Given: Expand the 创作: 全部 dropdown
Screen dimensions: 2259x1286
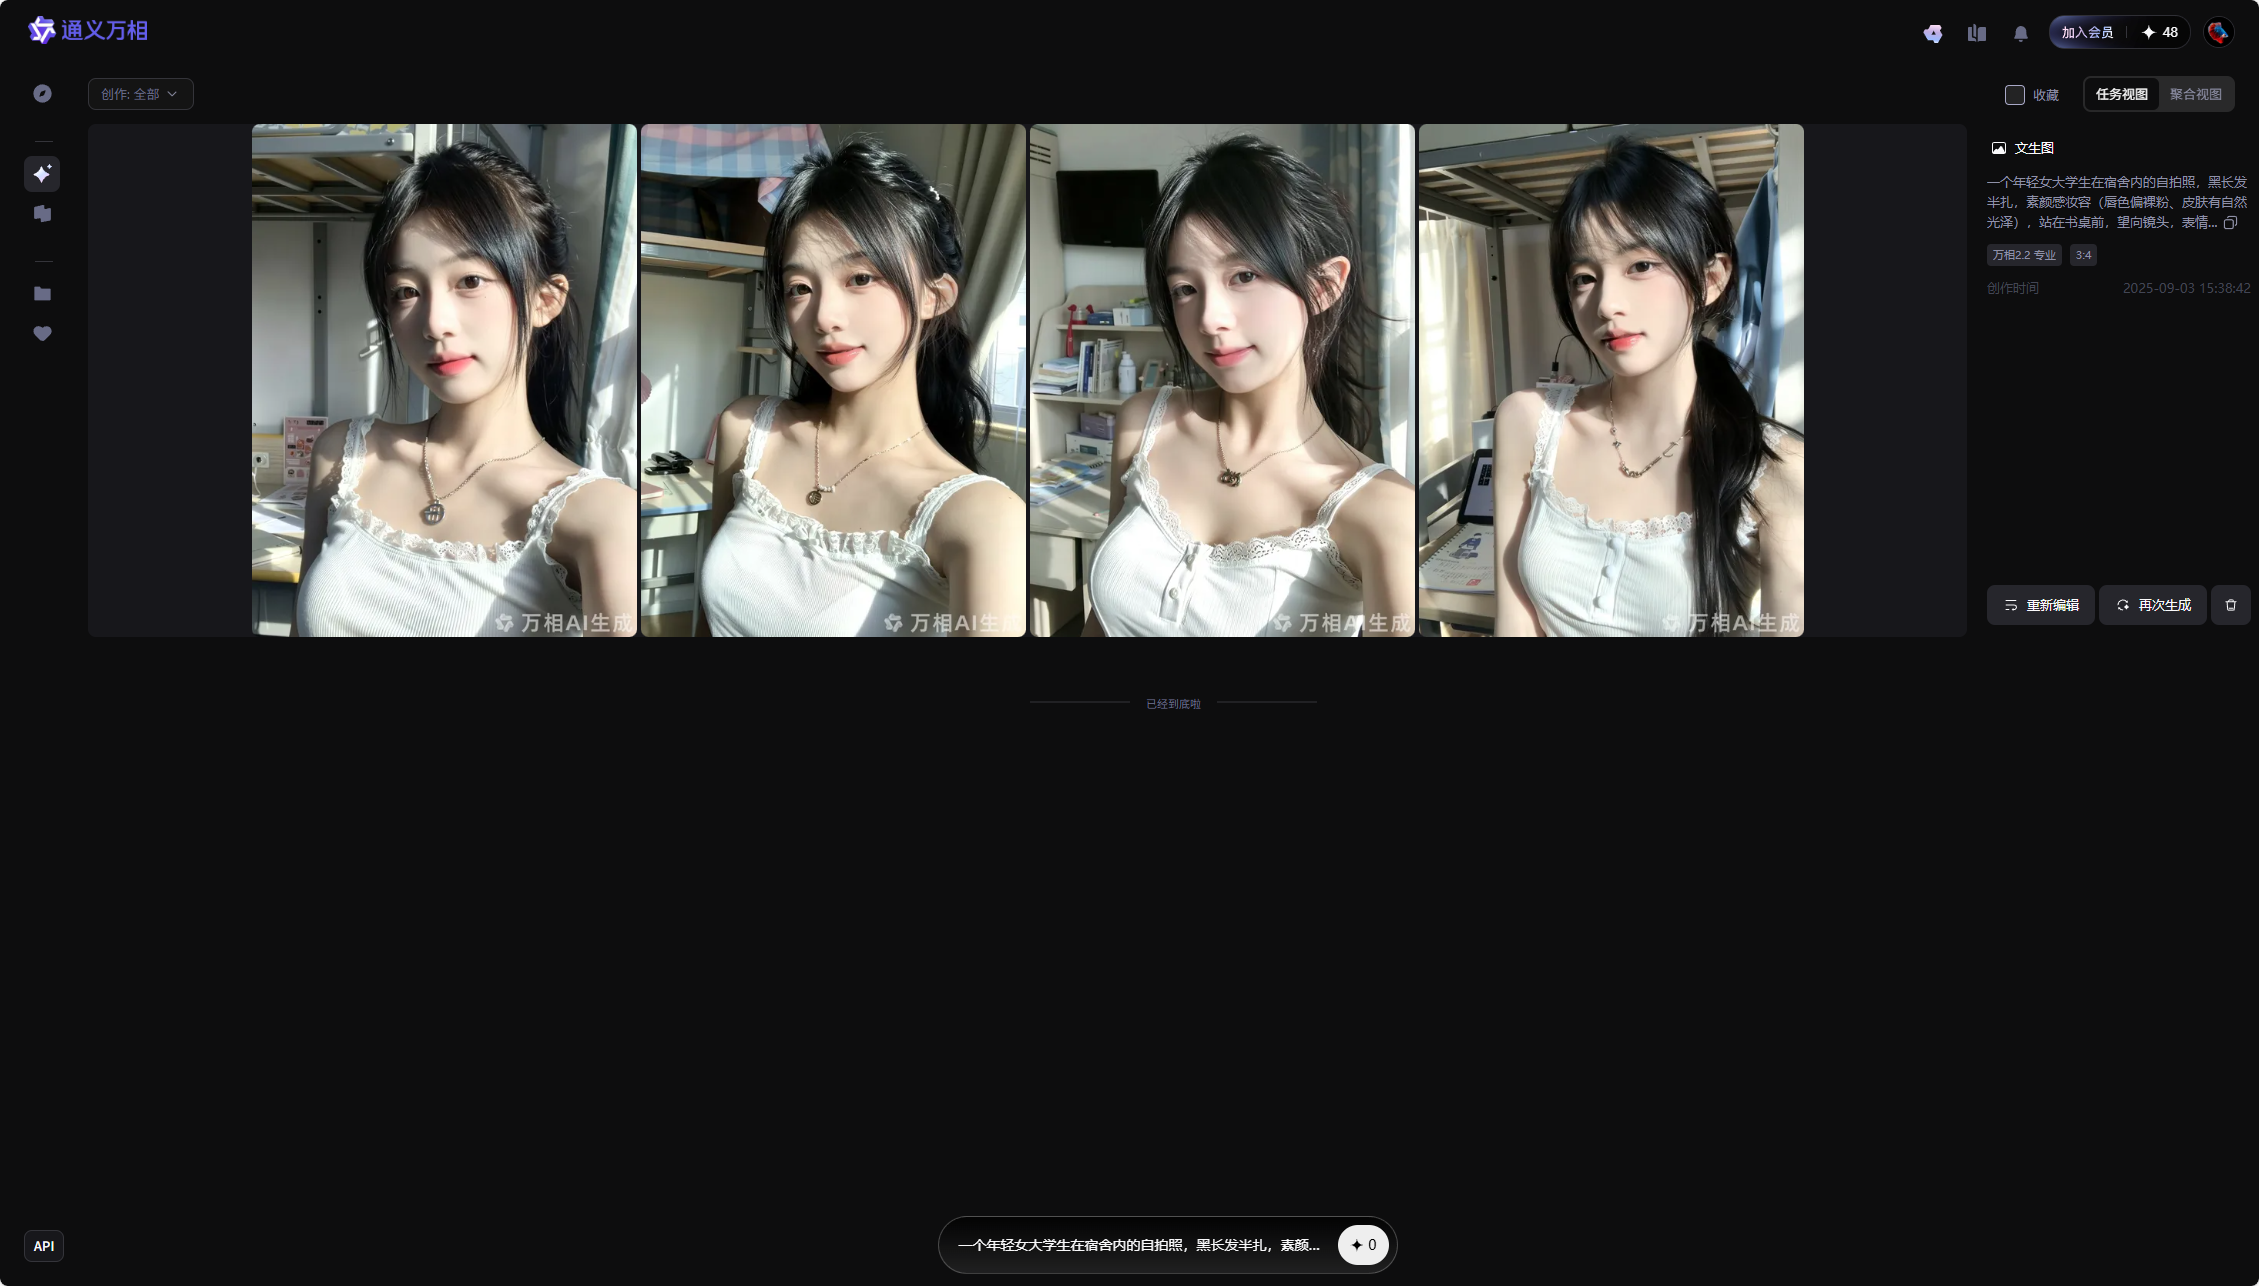Looking at the screenshot, I should [x=140, y=94].
